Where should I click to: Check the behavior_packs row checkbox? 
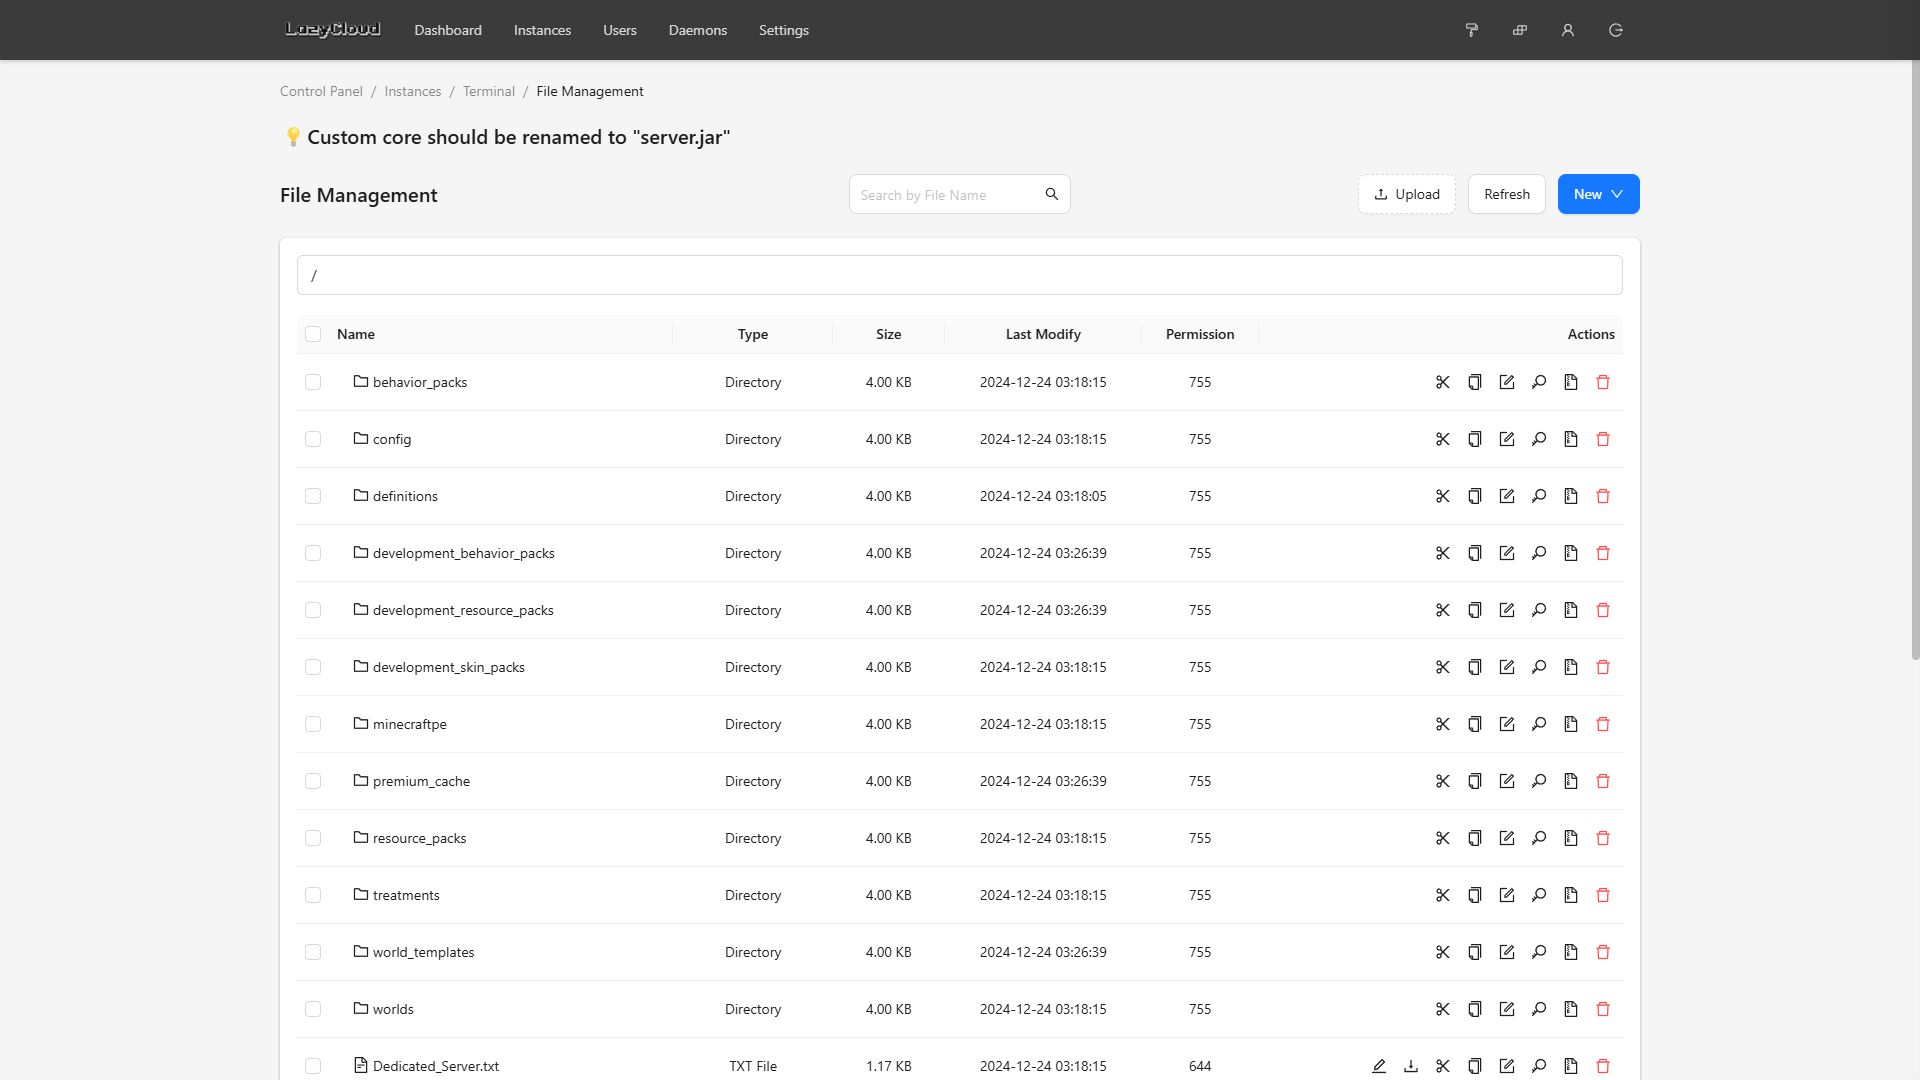click(x=313, y=382)
